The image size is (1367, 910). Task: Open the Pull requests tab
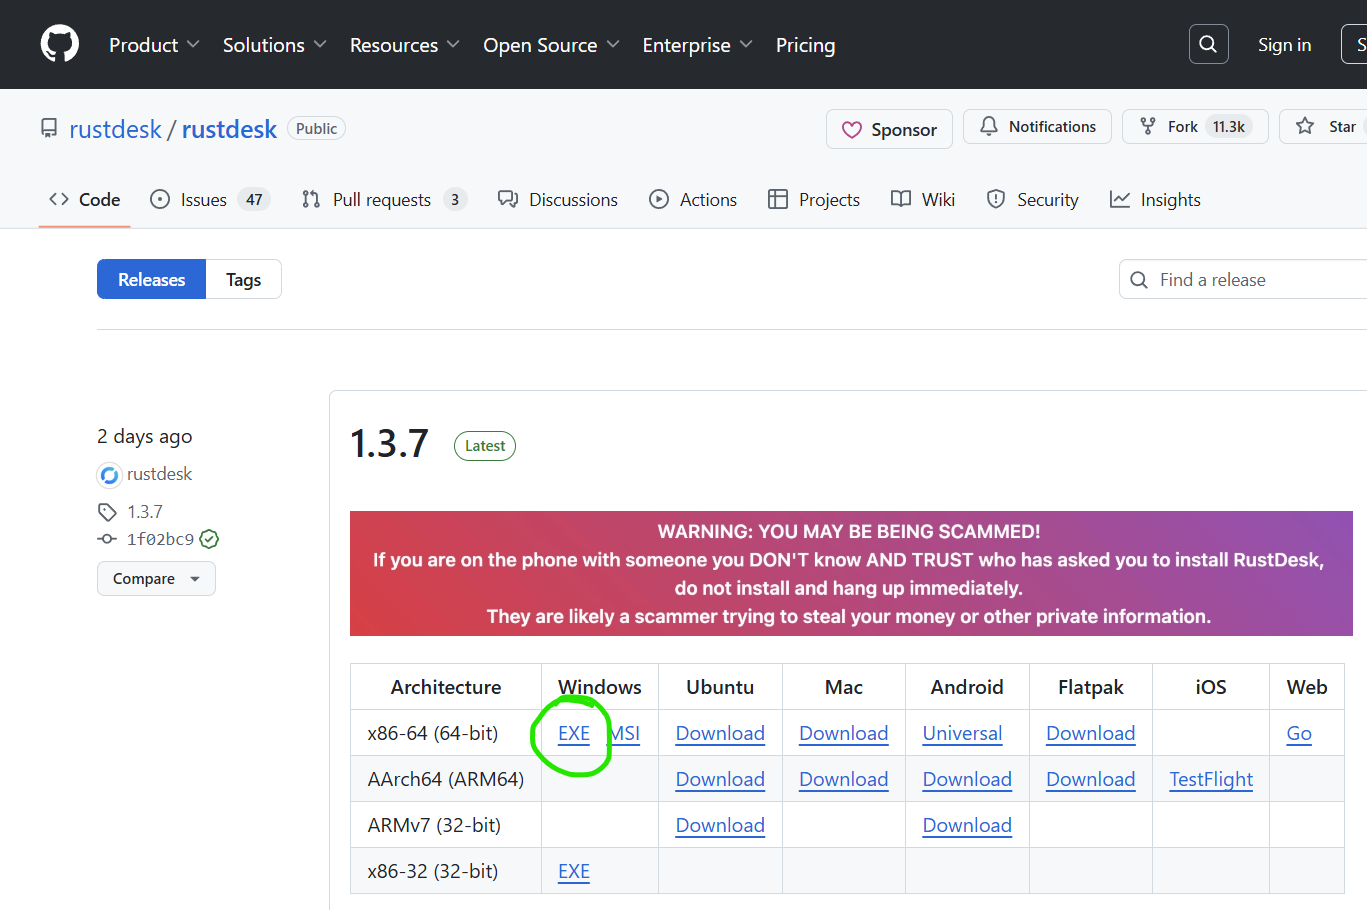coord(384,200)
